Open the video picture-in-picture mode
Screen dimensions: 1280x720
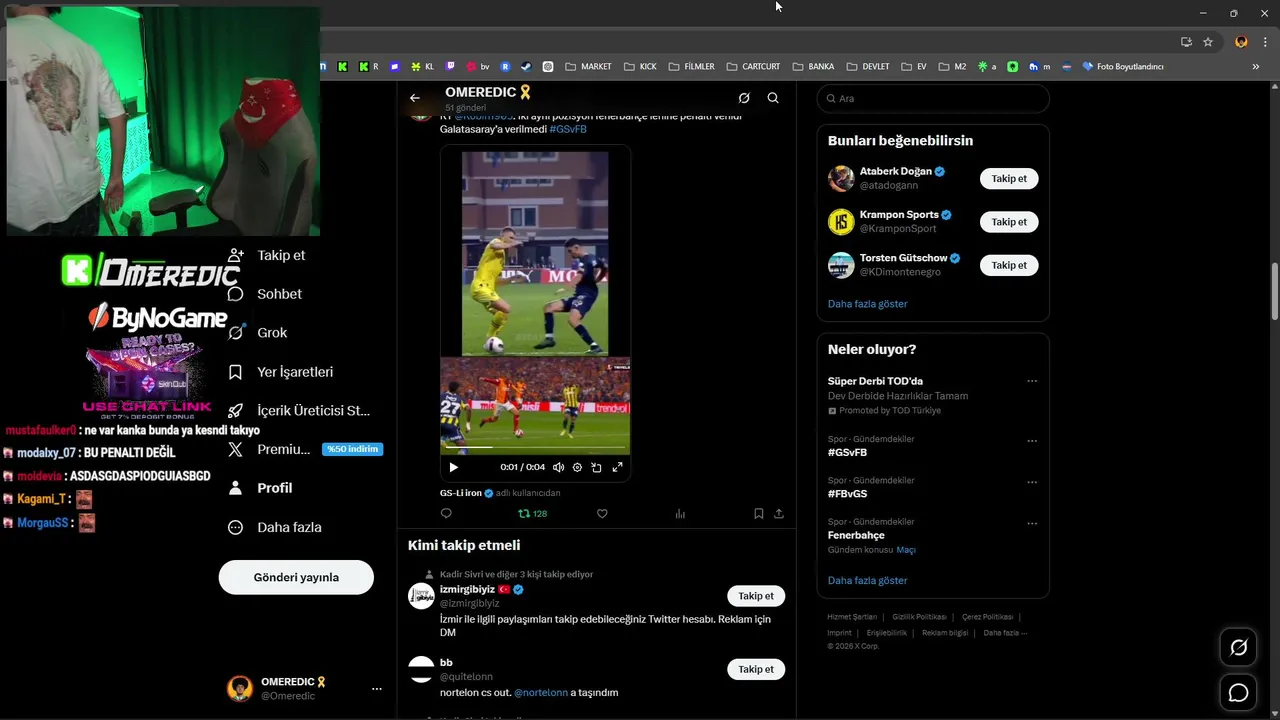tap(596, 467)
